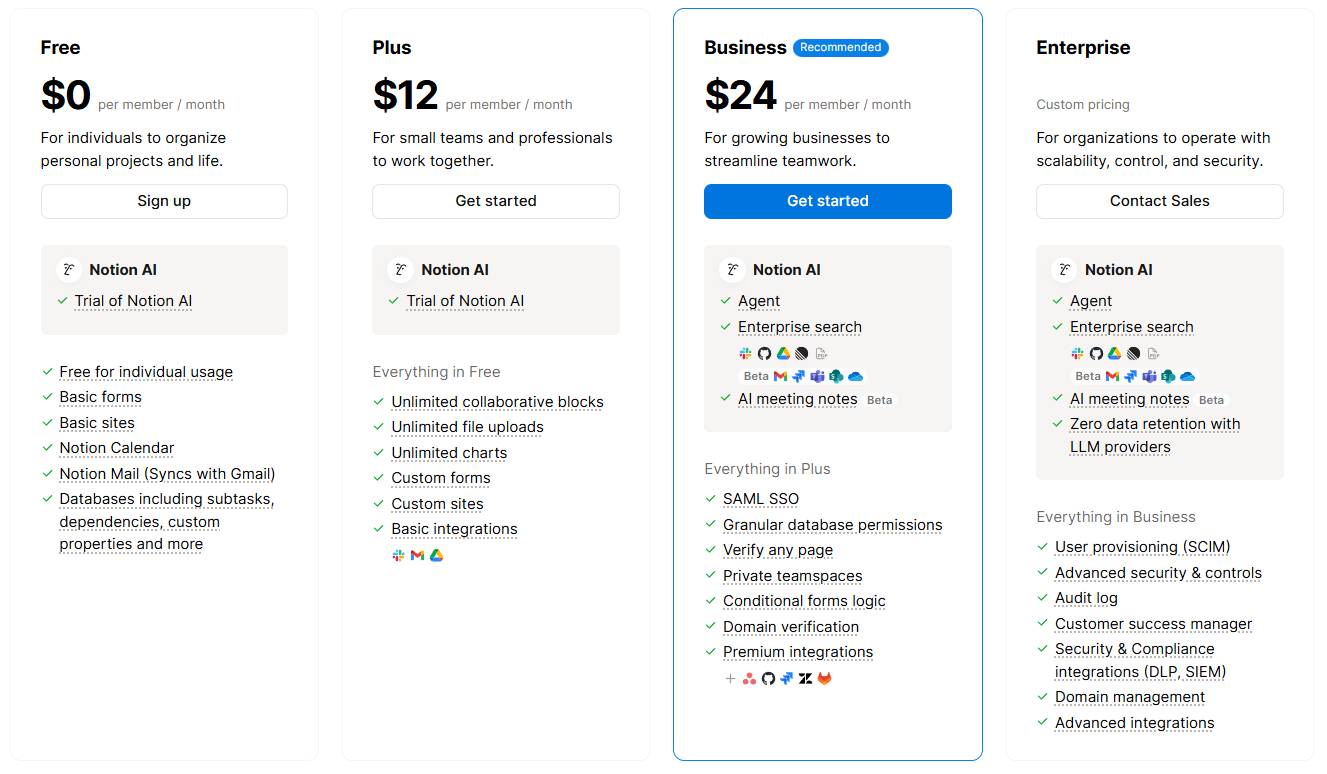Viewport: 1327px width, 774px height.
Task: Click the Google Drive icon under Enterprise search
Action: [x=783, y=353]
